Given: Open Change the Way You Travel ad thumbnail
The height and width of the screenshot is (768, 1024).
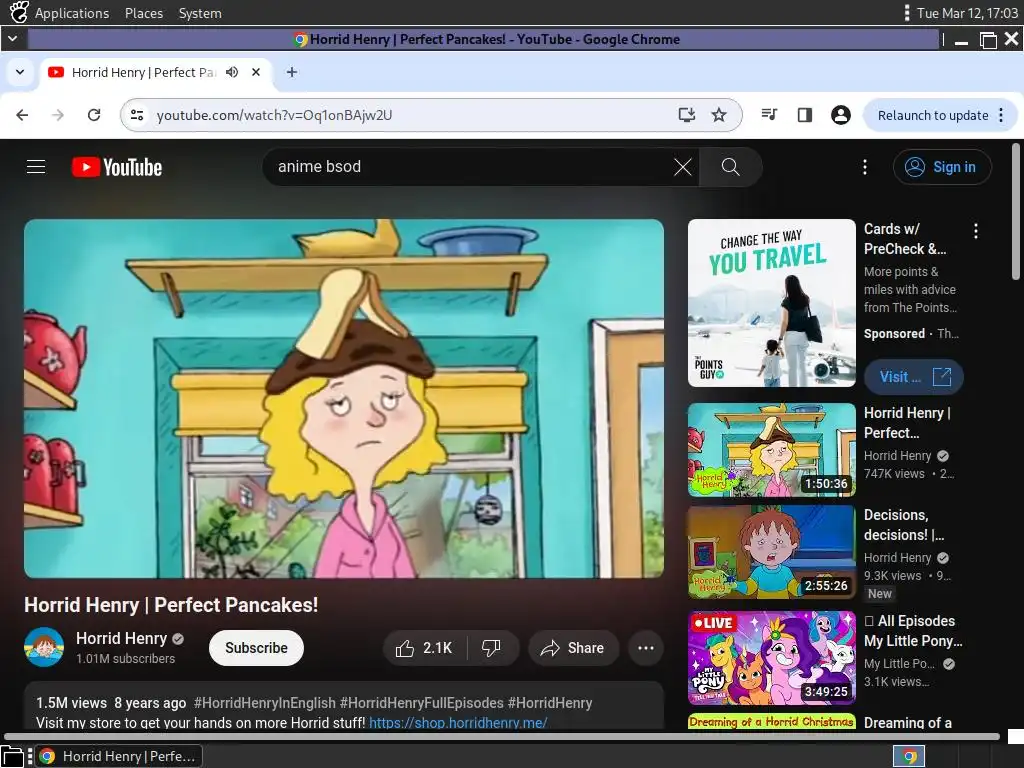Looking at the screenshot, I should 771,303.
